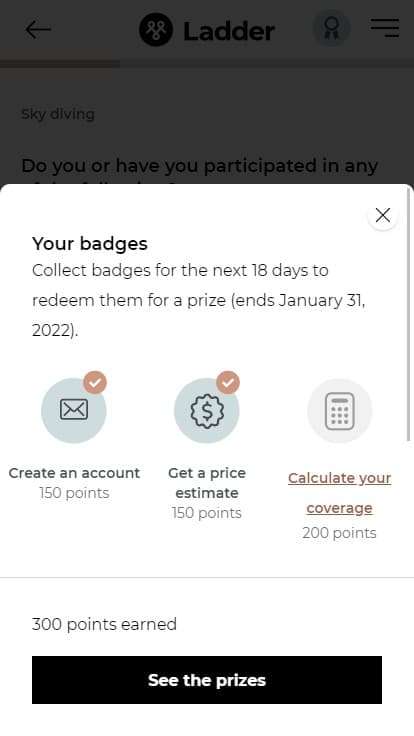The width and height of the screenshot is (414, 736).
Task: Open the Calculate your coverage link
Action: [x=339, y=493]
